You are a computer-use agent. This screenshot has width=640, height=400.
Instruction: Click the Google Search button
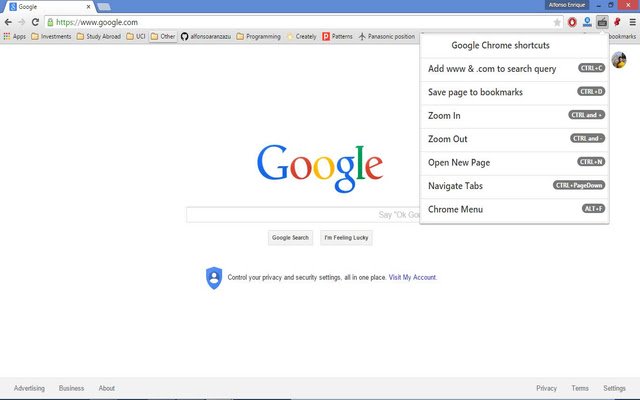(290, 238)
